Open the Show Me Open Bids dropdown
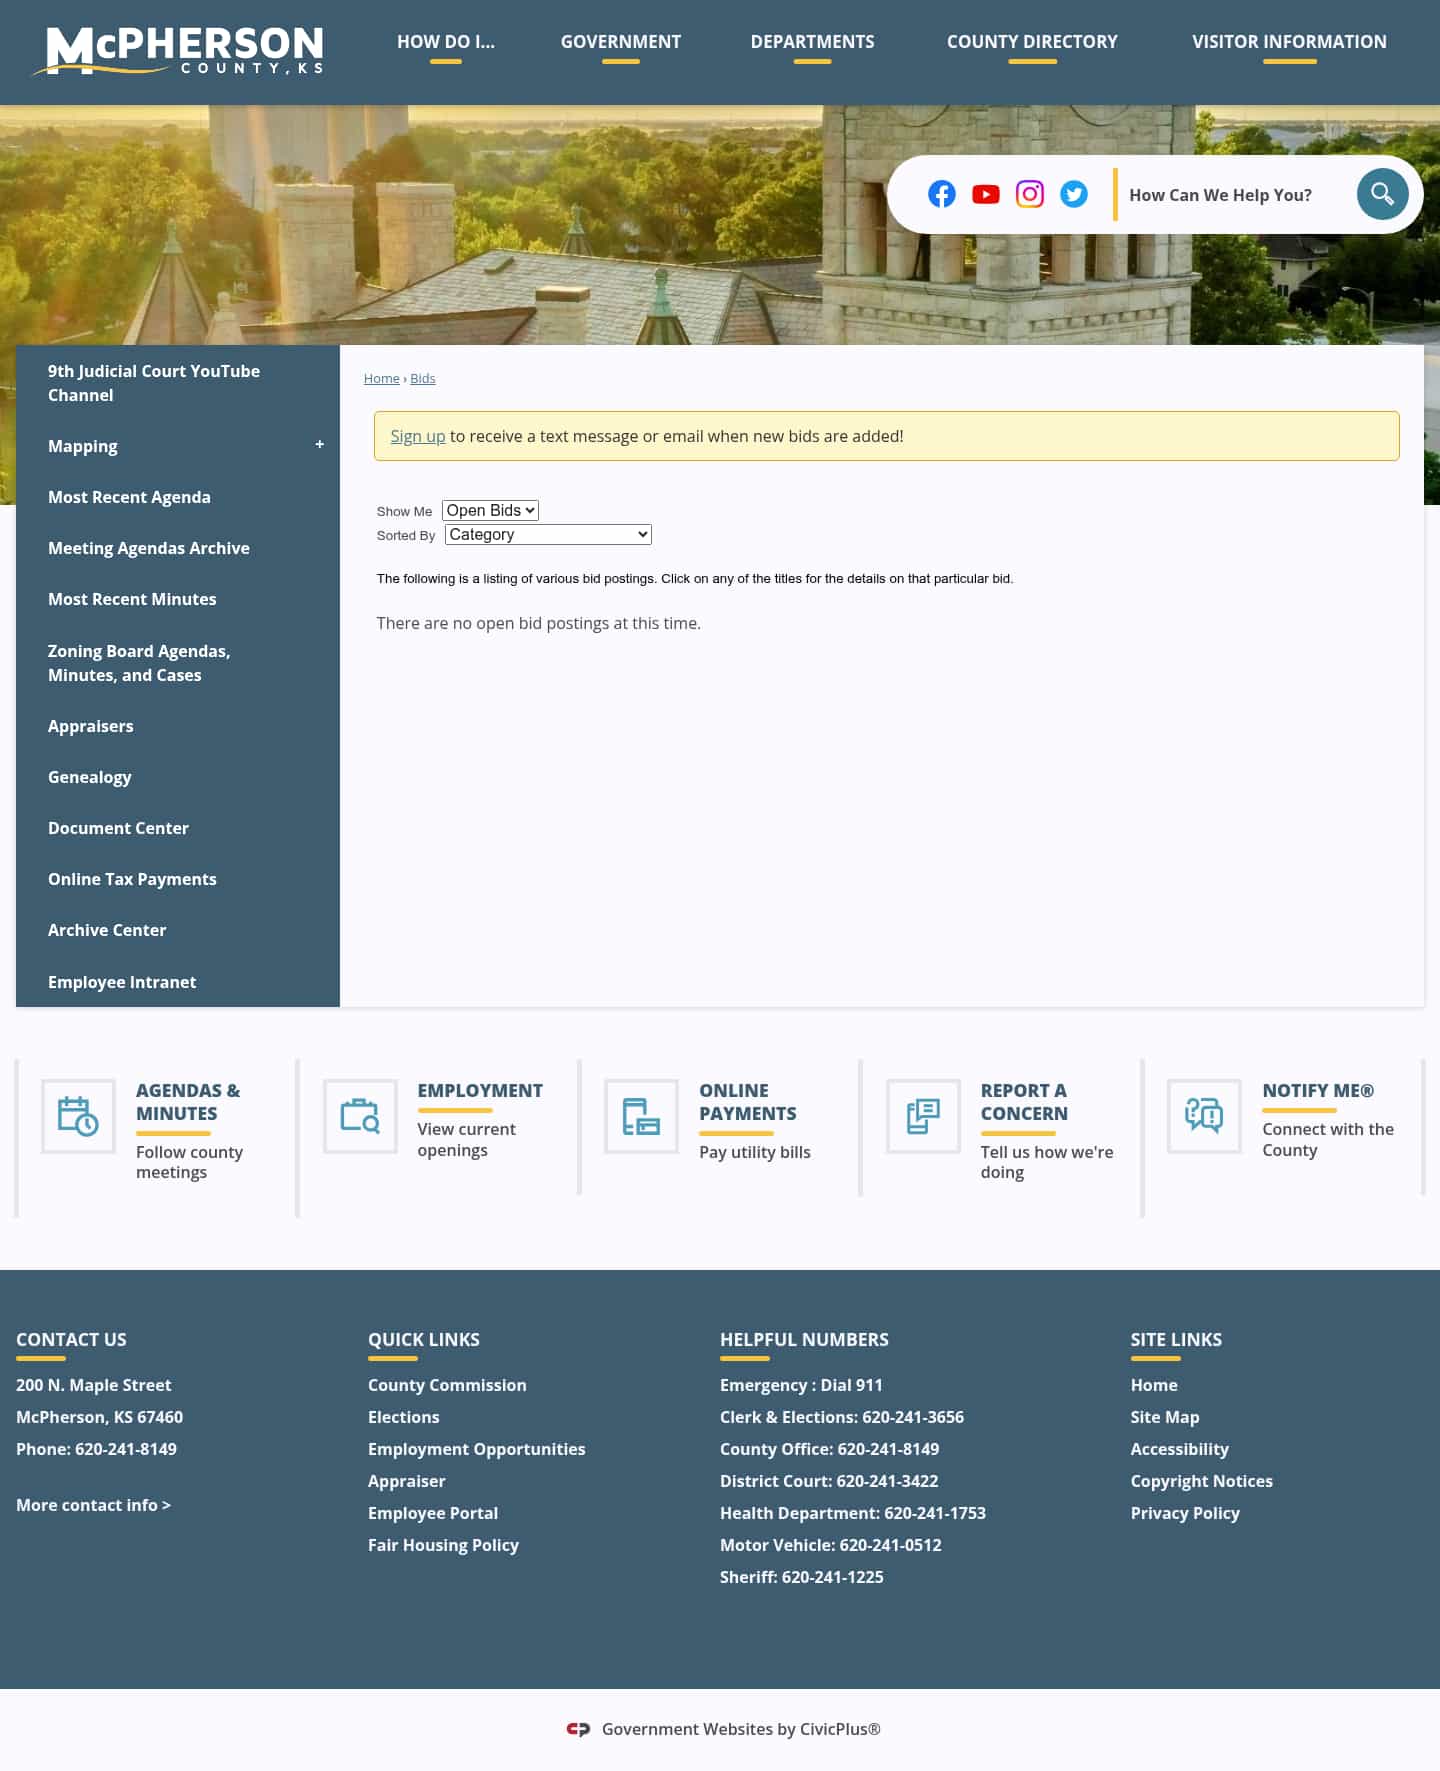The width and height of the screenshot is (1440, 1771). click(x=490, y=510)
